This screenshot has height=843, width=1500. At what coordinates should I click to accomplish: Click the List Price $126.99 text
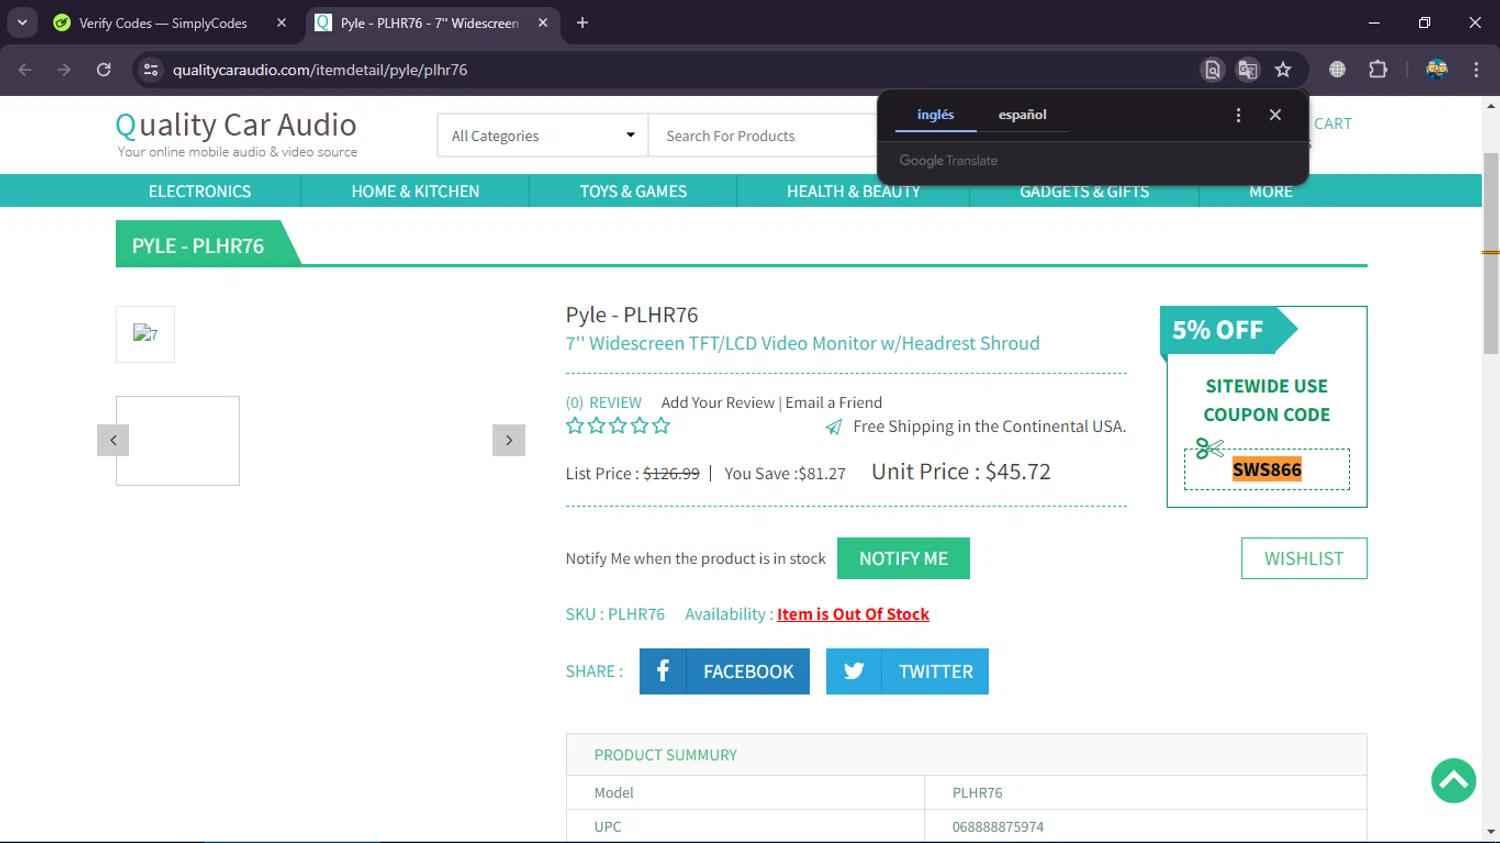click(x=632, y=474)
